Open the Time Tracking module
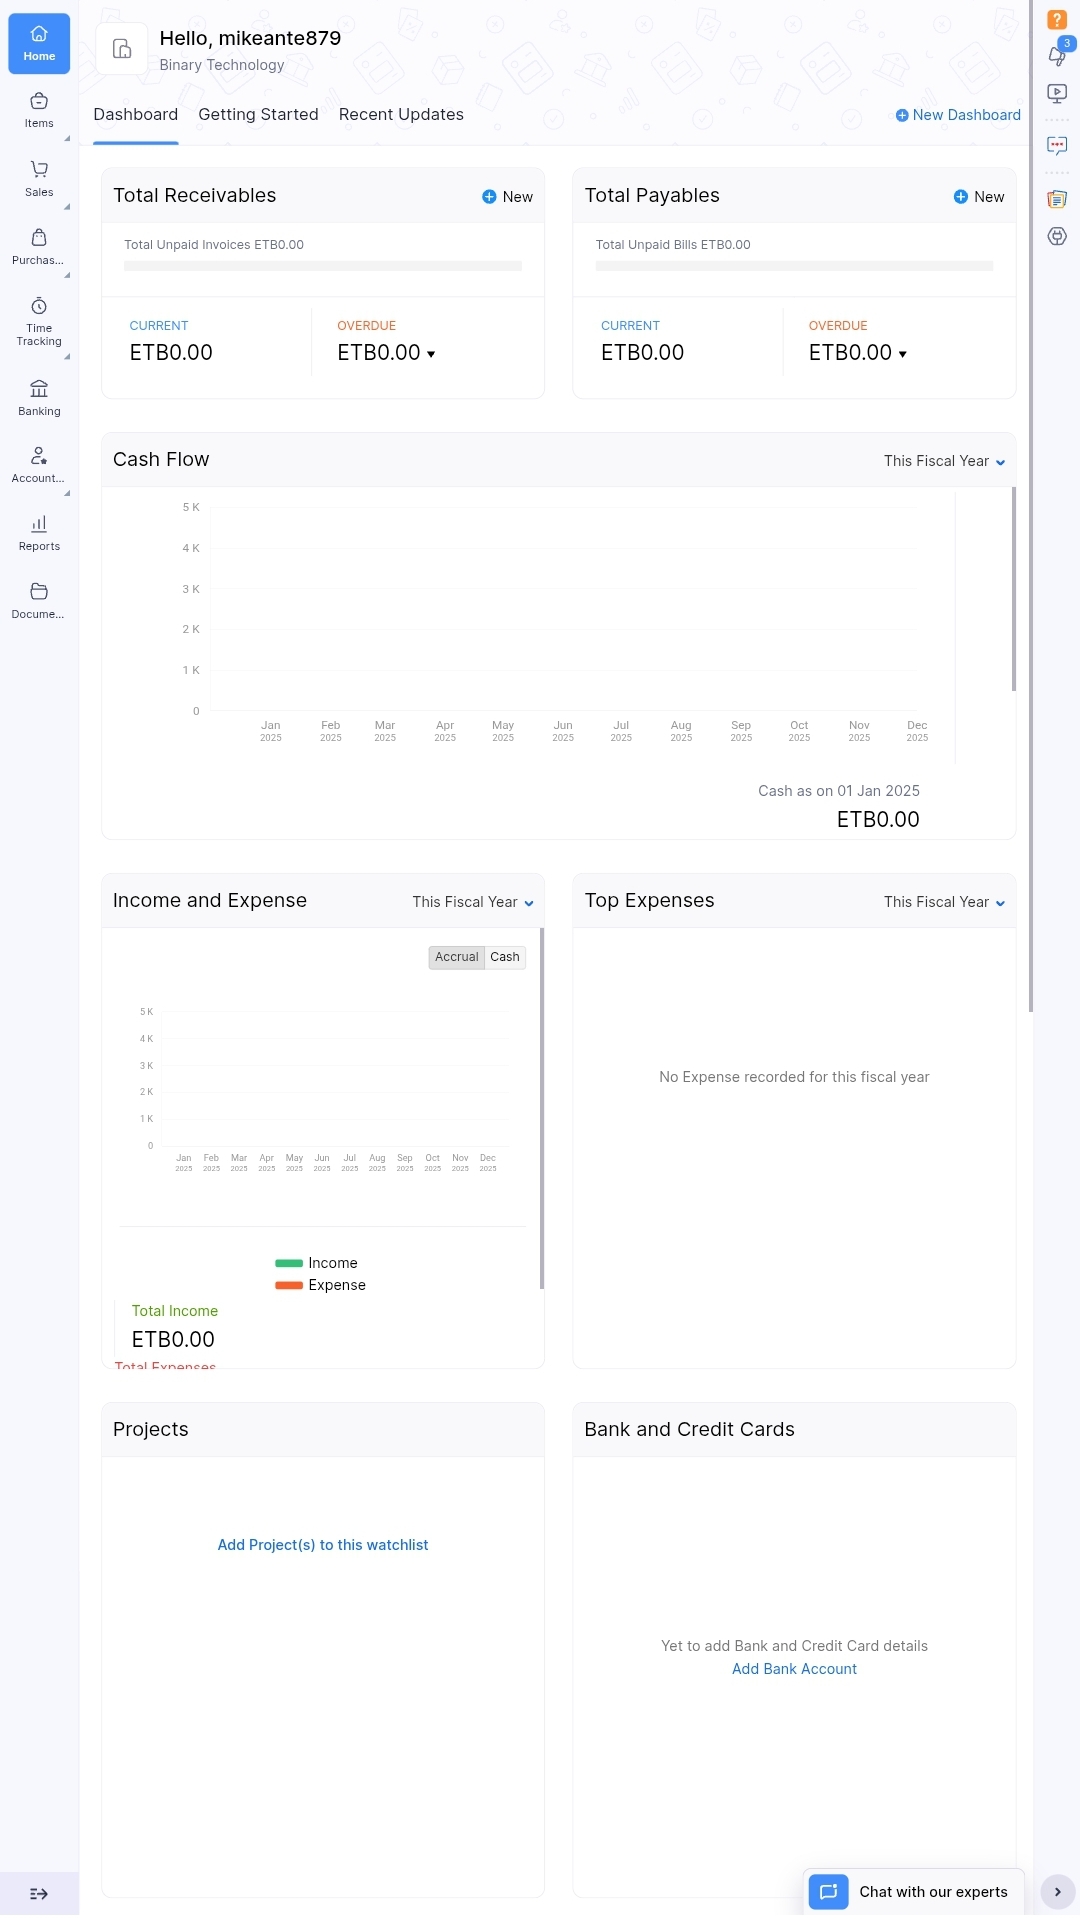 point(39,320)
